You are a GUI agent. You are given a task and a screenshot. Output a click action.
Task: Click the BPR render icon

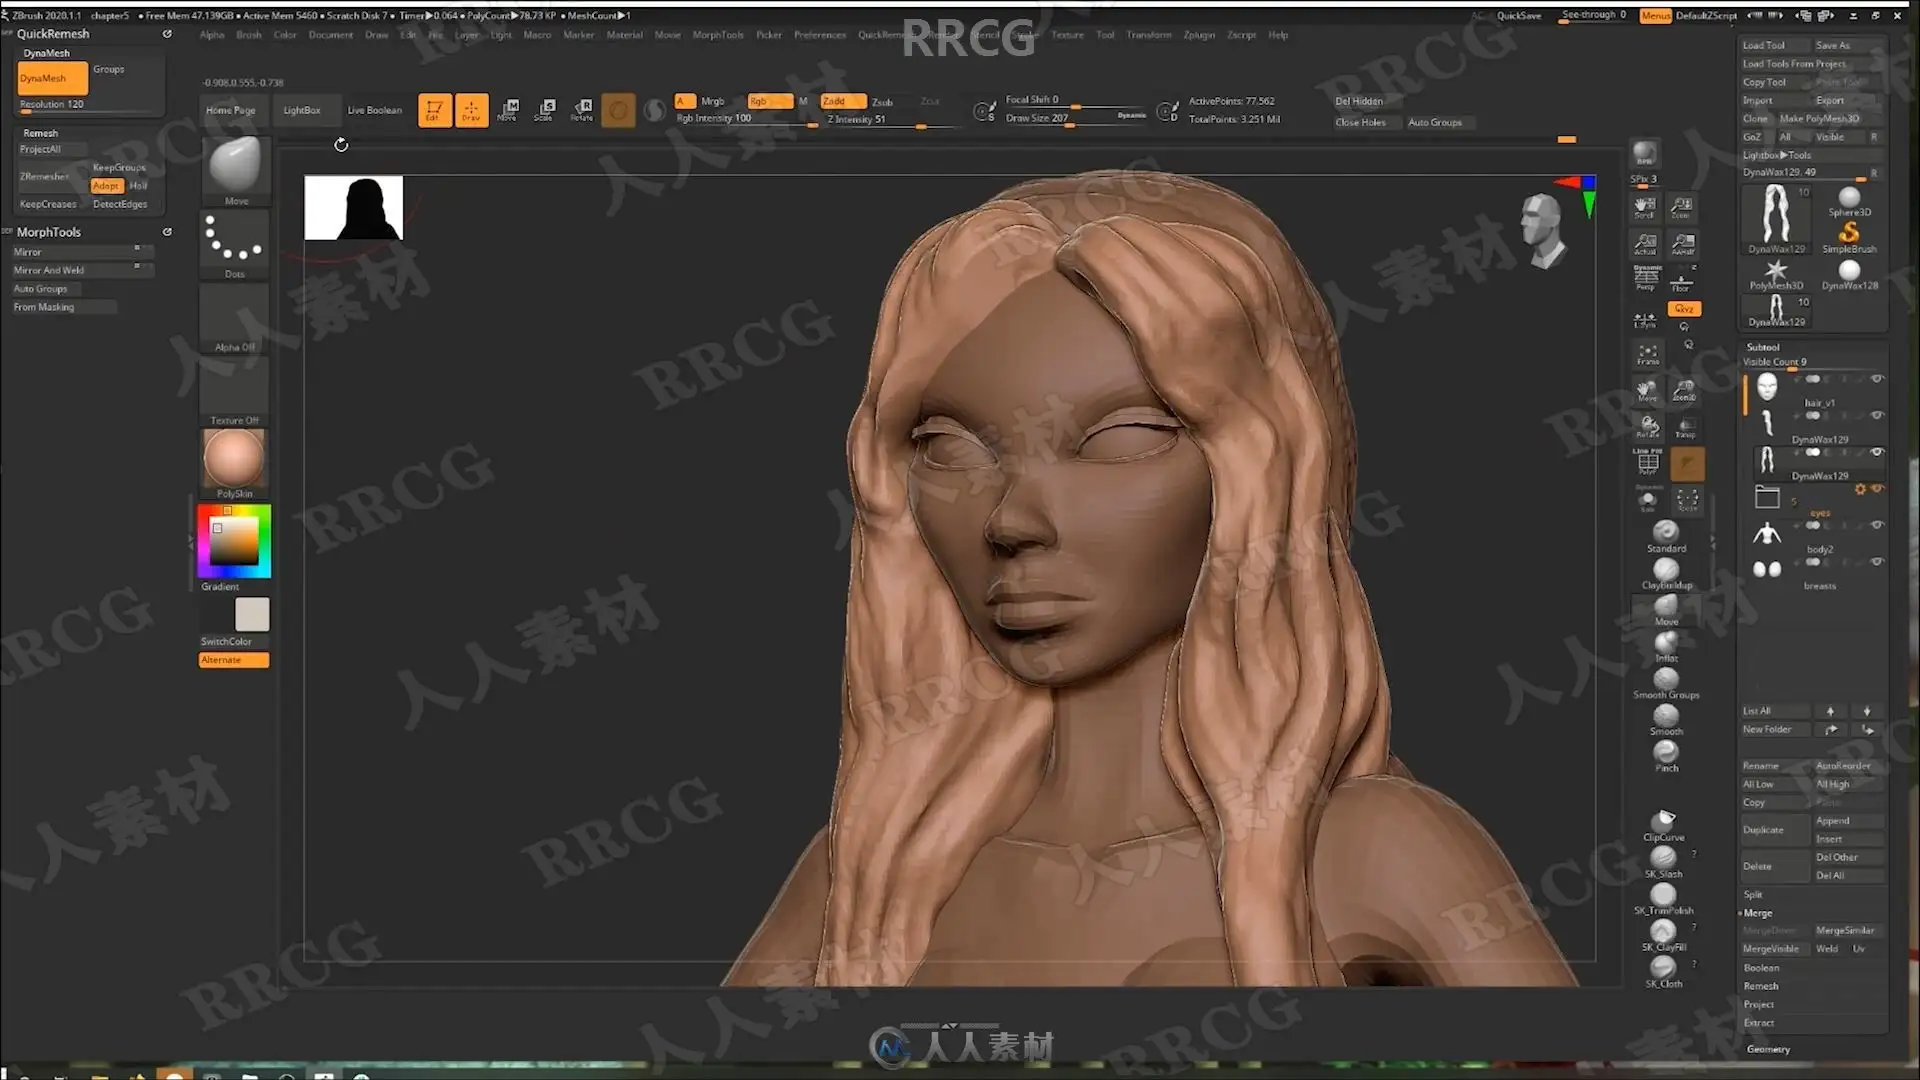1645,154
